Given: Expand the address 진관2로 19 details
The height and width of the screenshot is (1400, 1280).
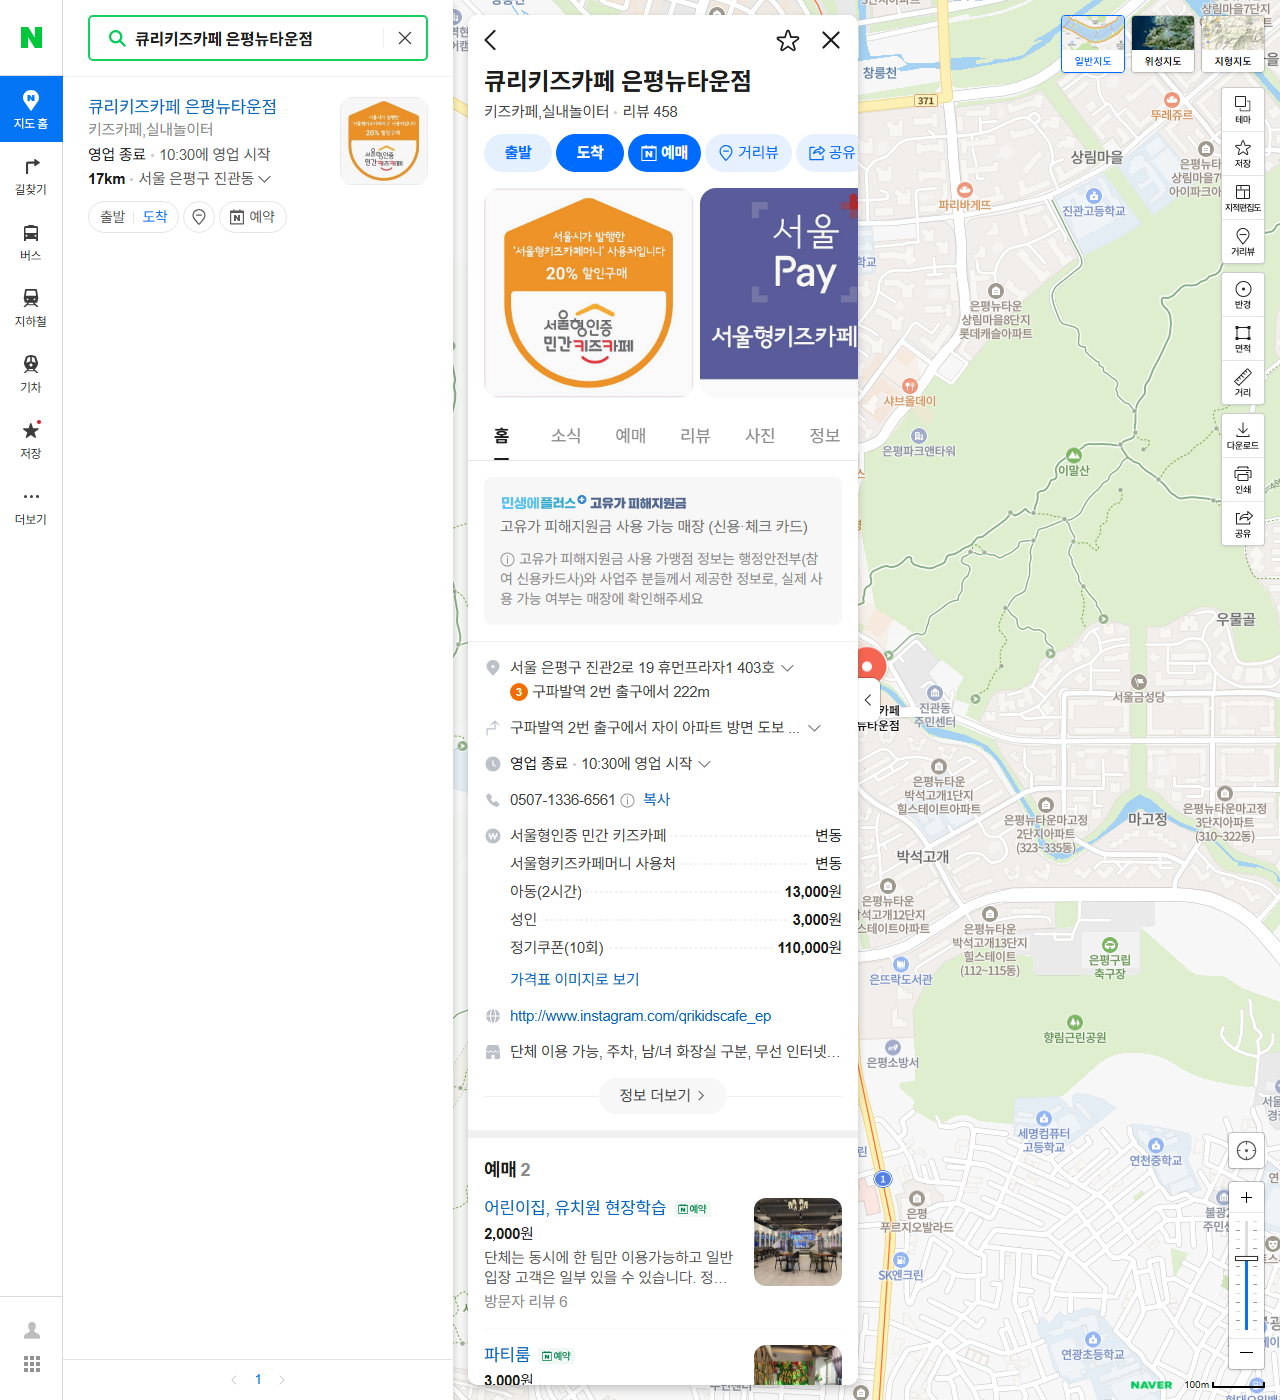Looking at the screenshot, I should (x=787, y=667).
